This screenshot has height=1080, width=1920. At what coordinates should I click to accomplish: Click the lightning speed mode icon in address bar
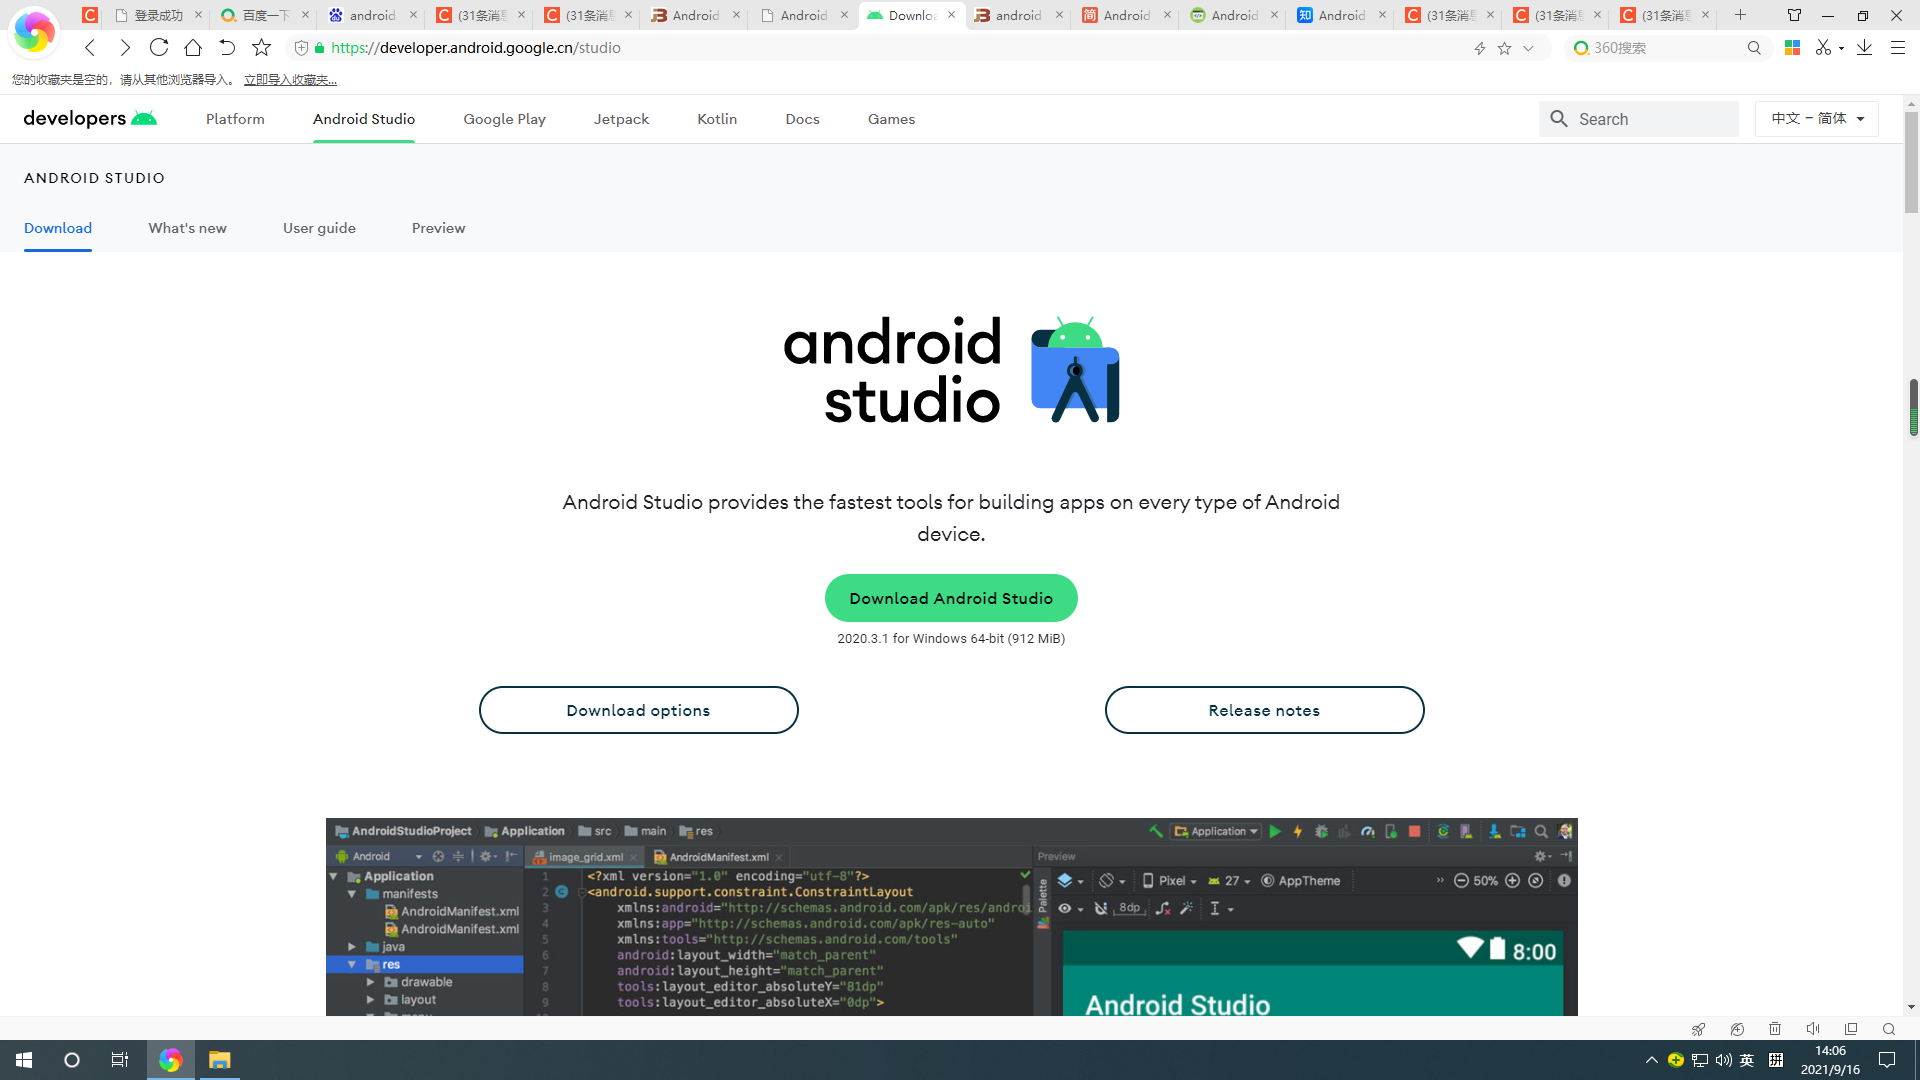coord(1480,48)
